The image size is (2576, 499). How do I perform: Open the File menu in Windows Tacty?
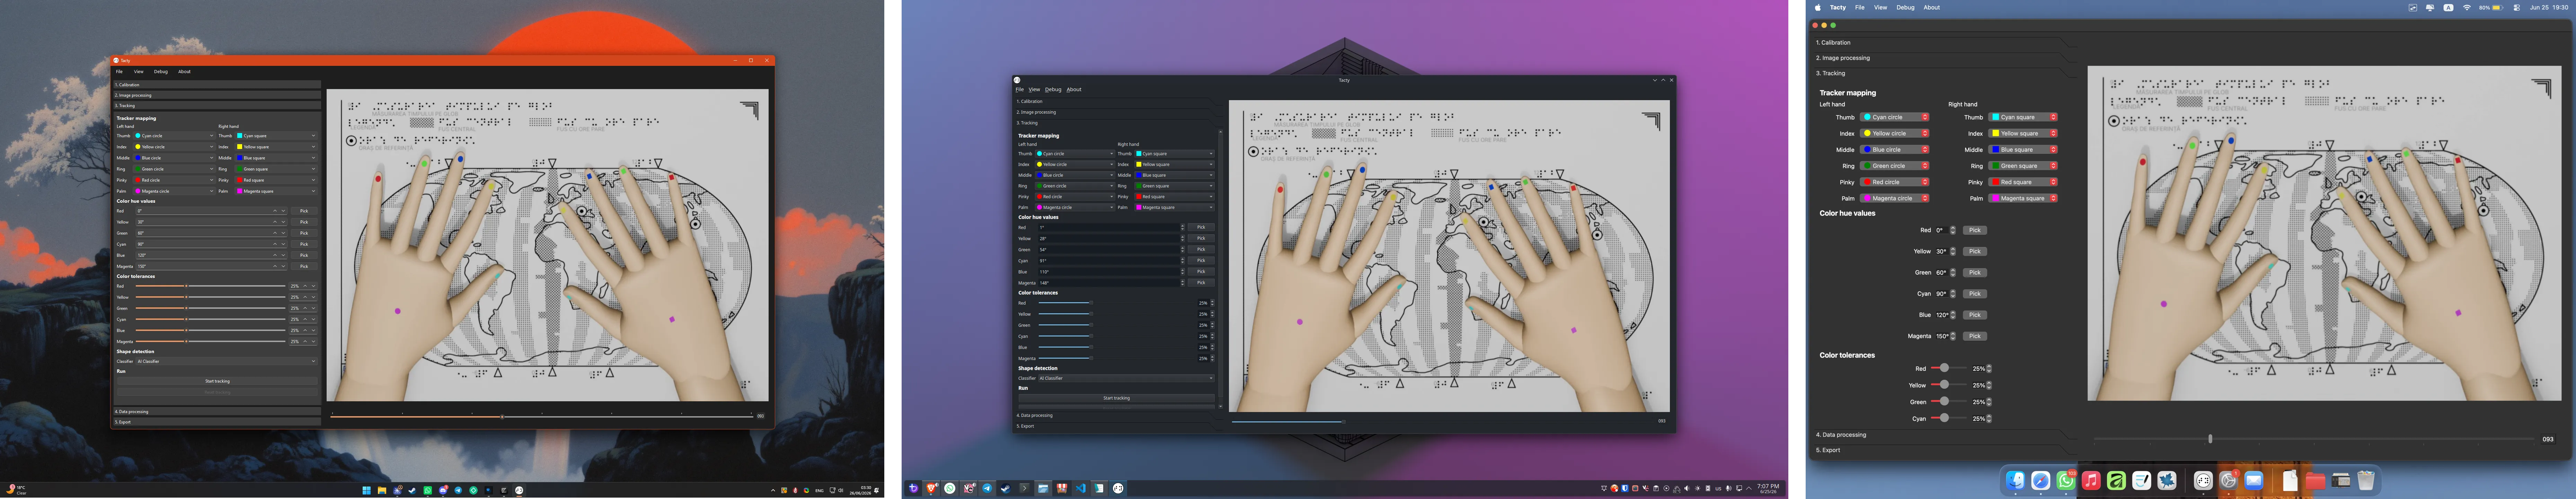point(119,72)
